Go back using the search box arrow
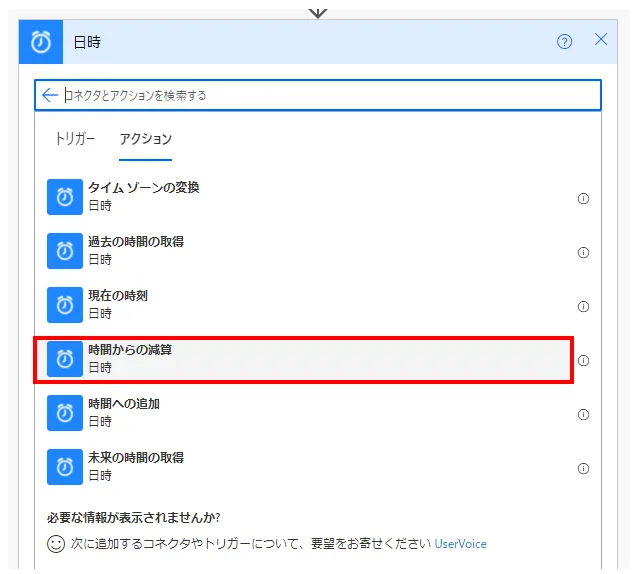 (x=50, y=95)
